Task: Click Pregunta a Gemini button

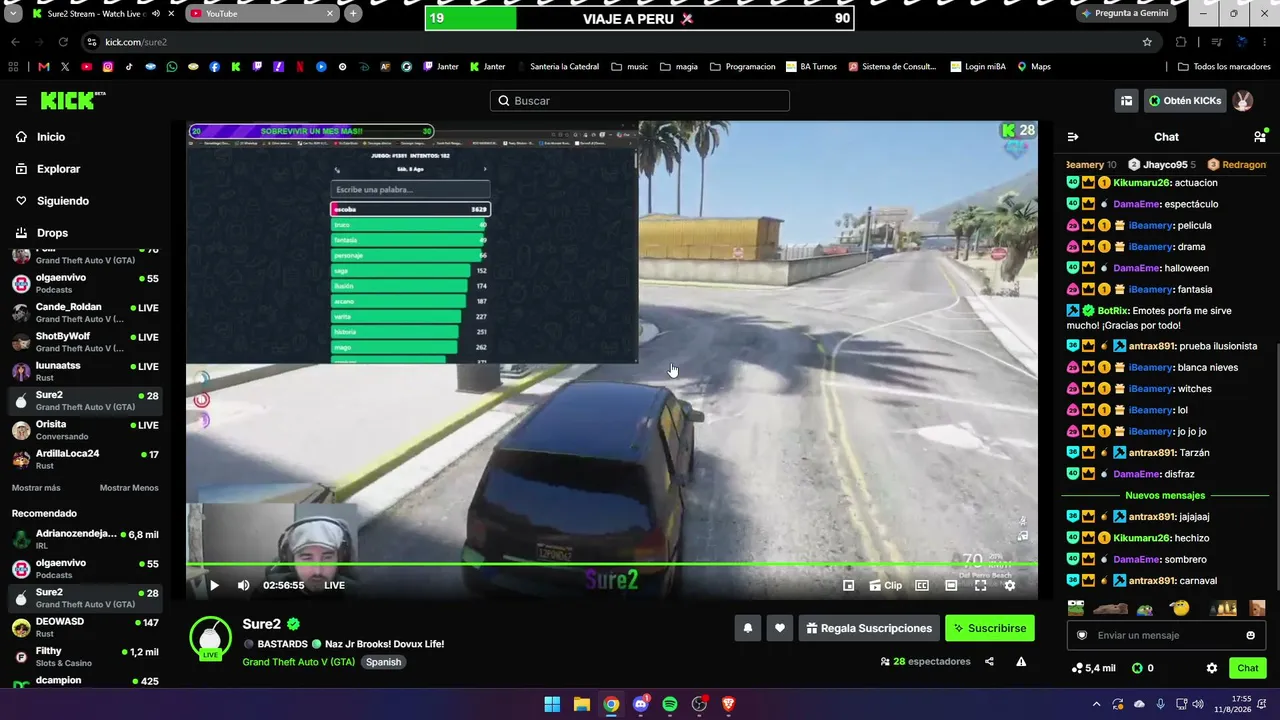Action: click(x=1126, y=14)
